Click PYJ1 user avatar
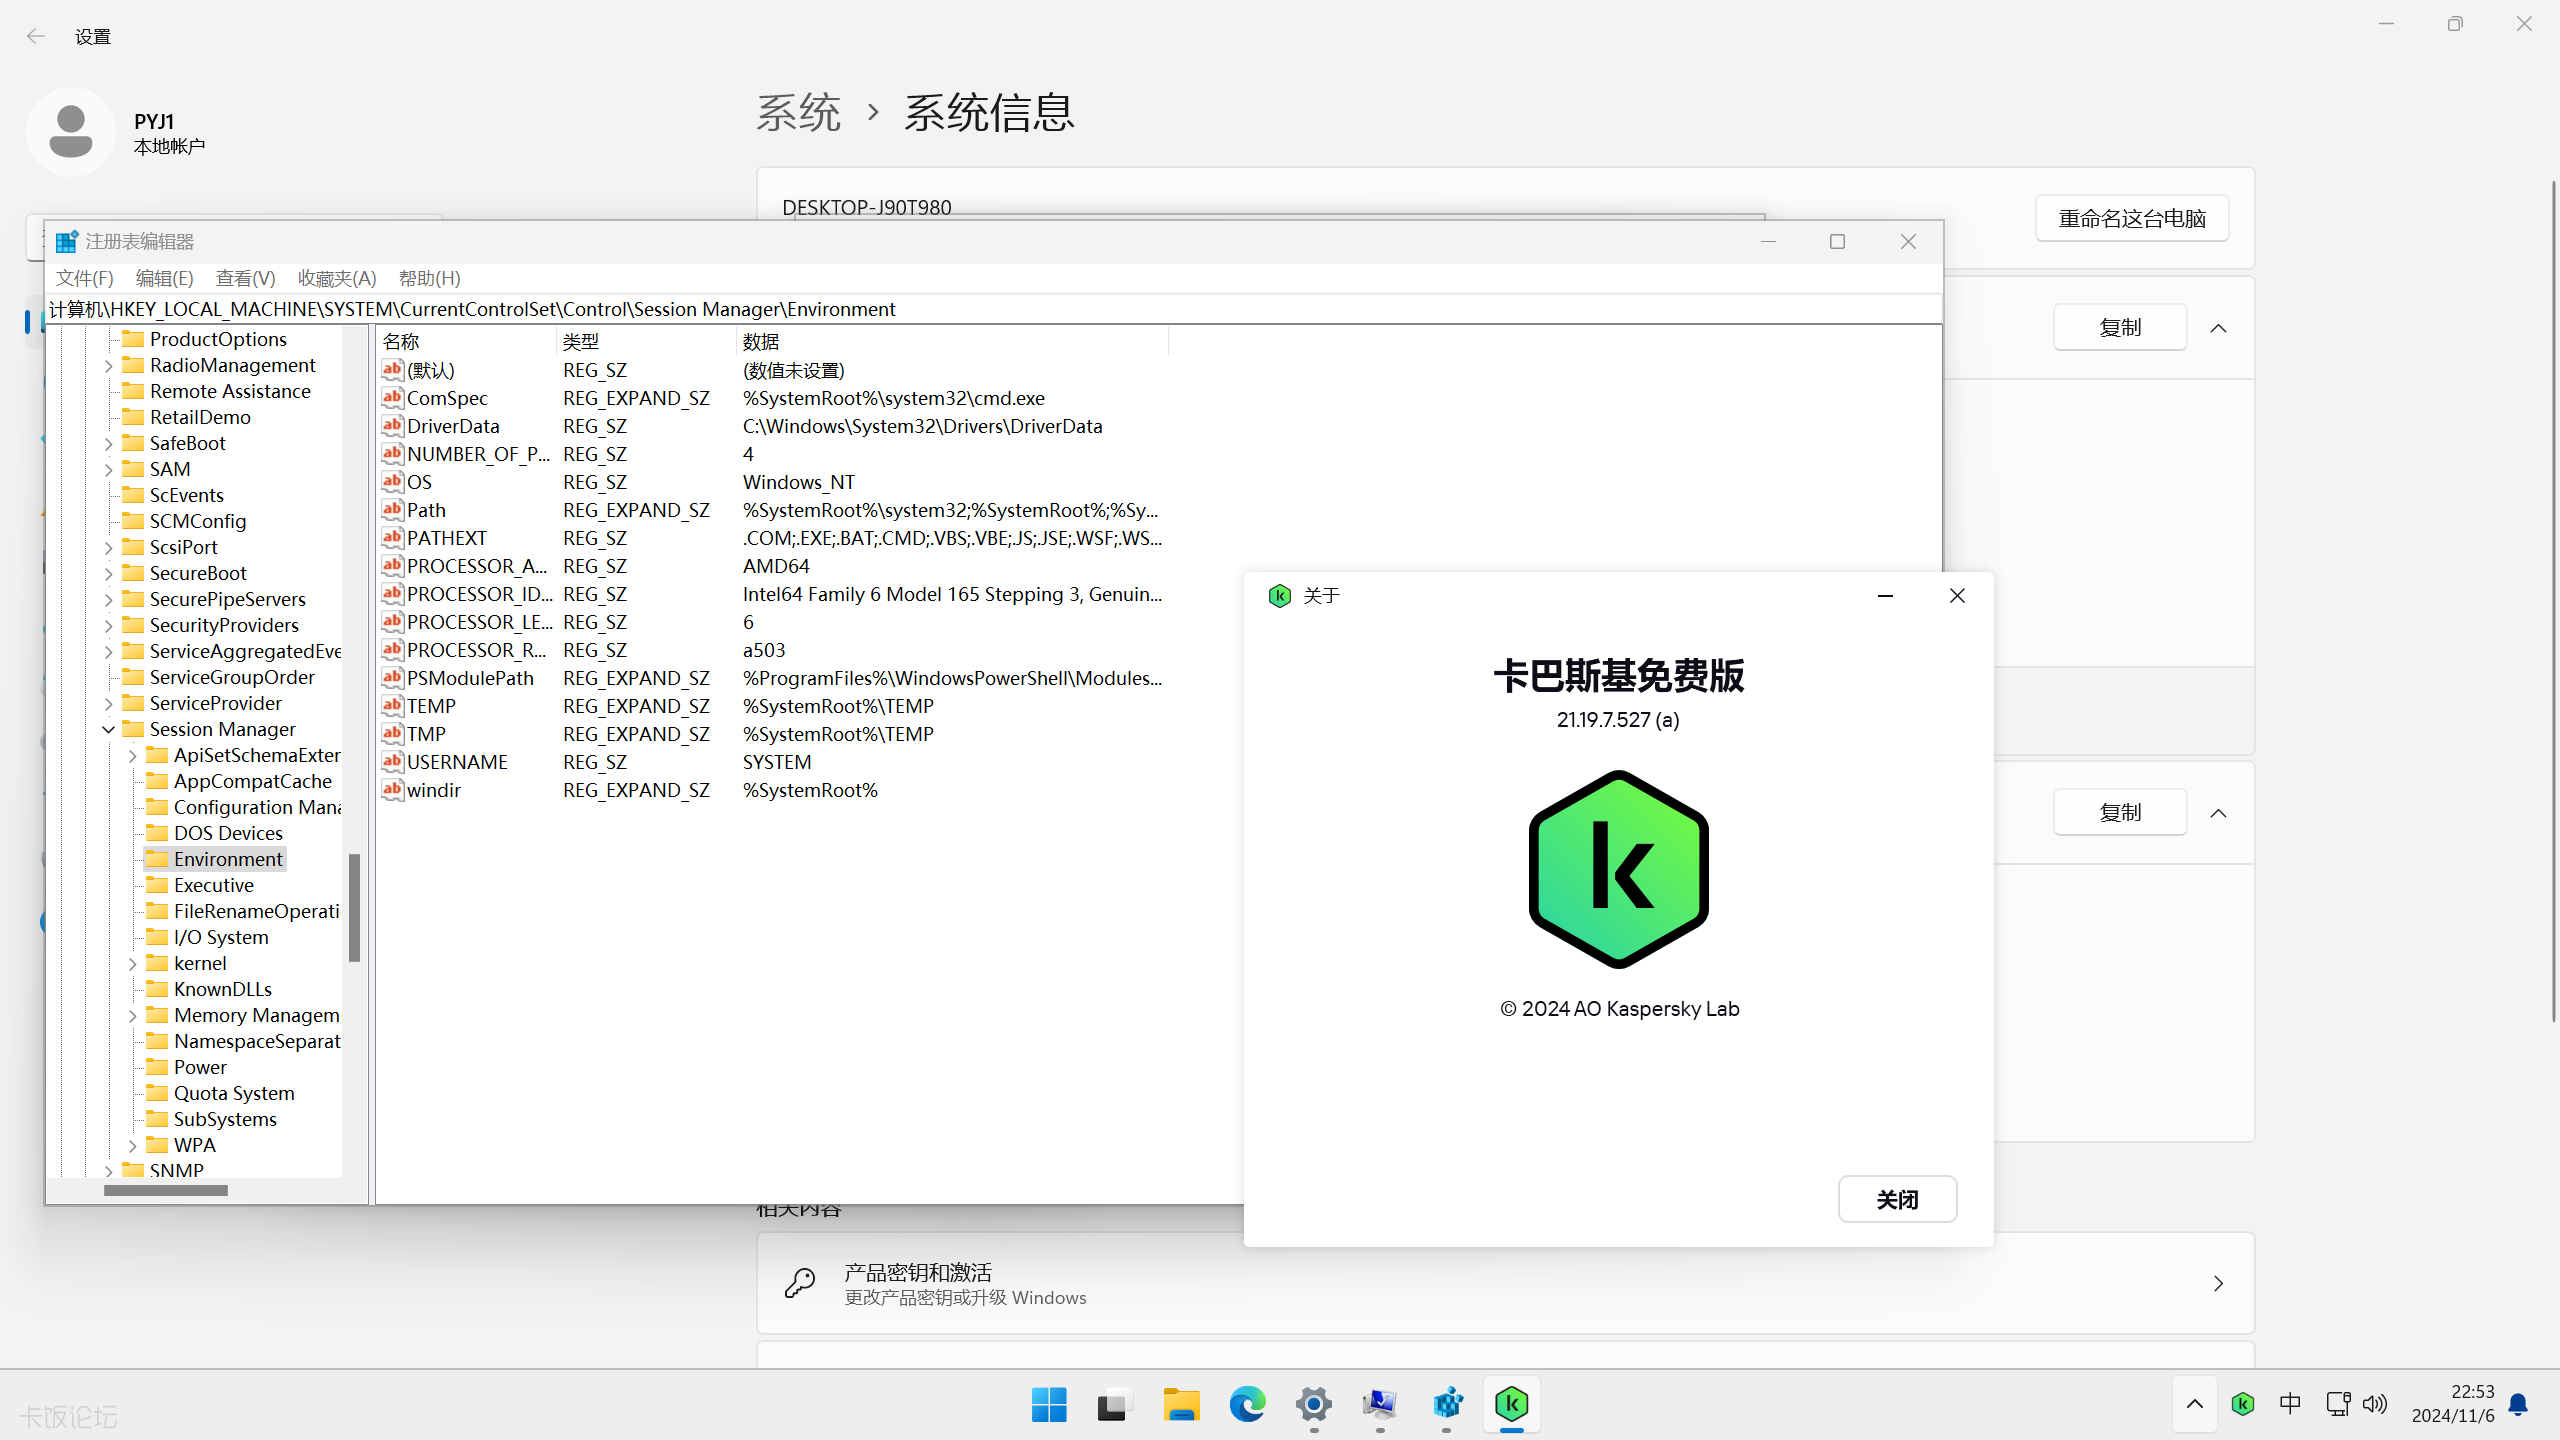2560x1440 pixels. pyautogui.click(x=71, y=132)
